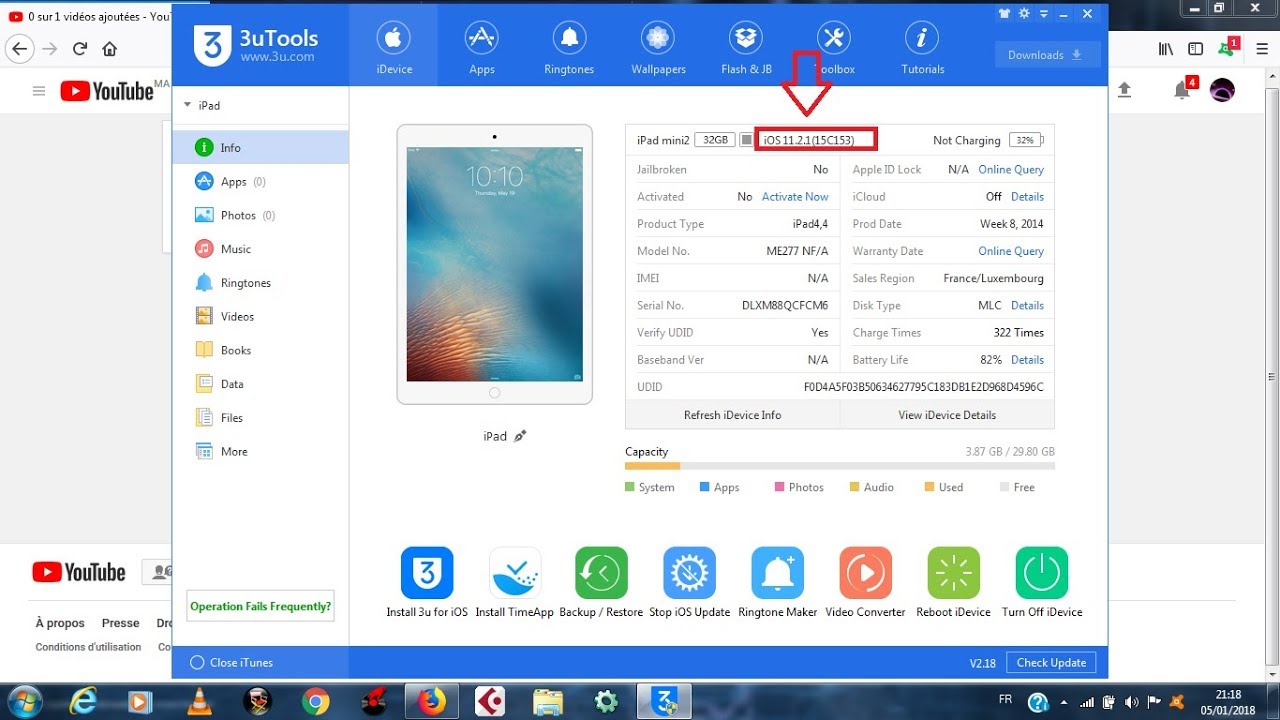Switch to the Apps tab in top bar

(x=482, y=46)
